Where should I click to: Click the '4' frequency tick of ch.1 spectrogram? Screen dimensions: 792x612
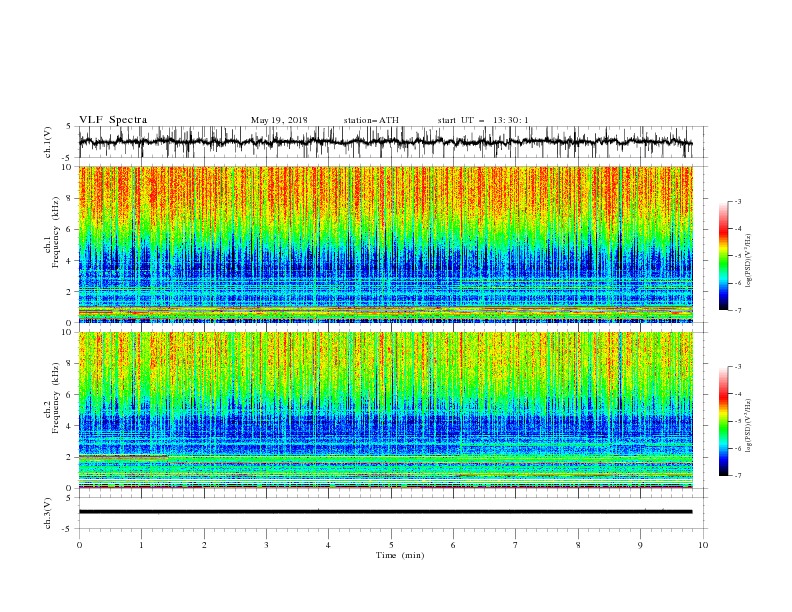70,261
